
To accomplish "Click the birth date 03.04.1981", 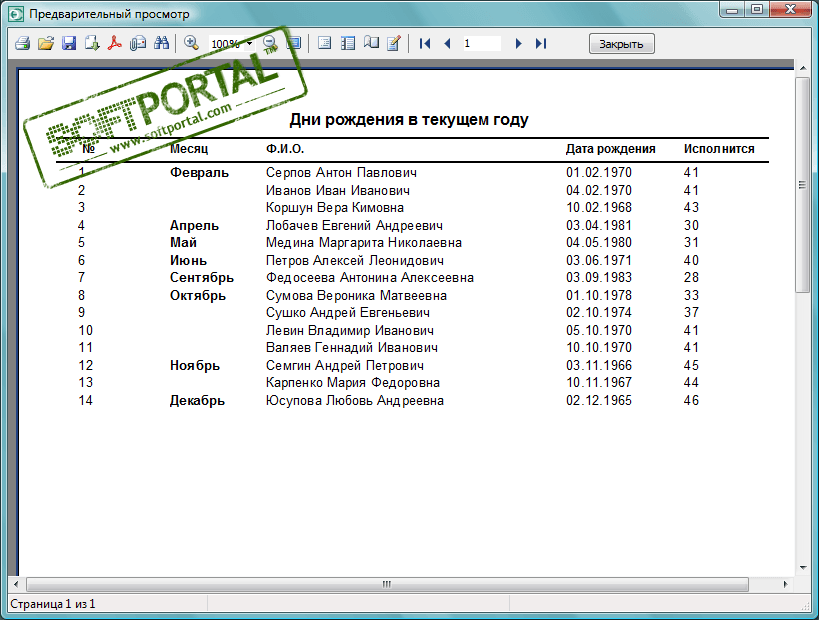I will click(599, 225).
